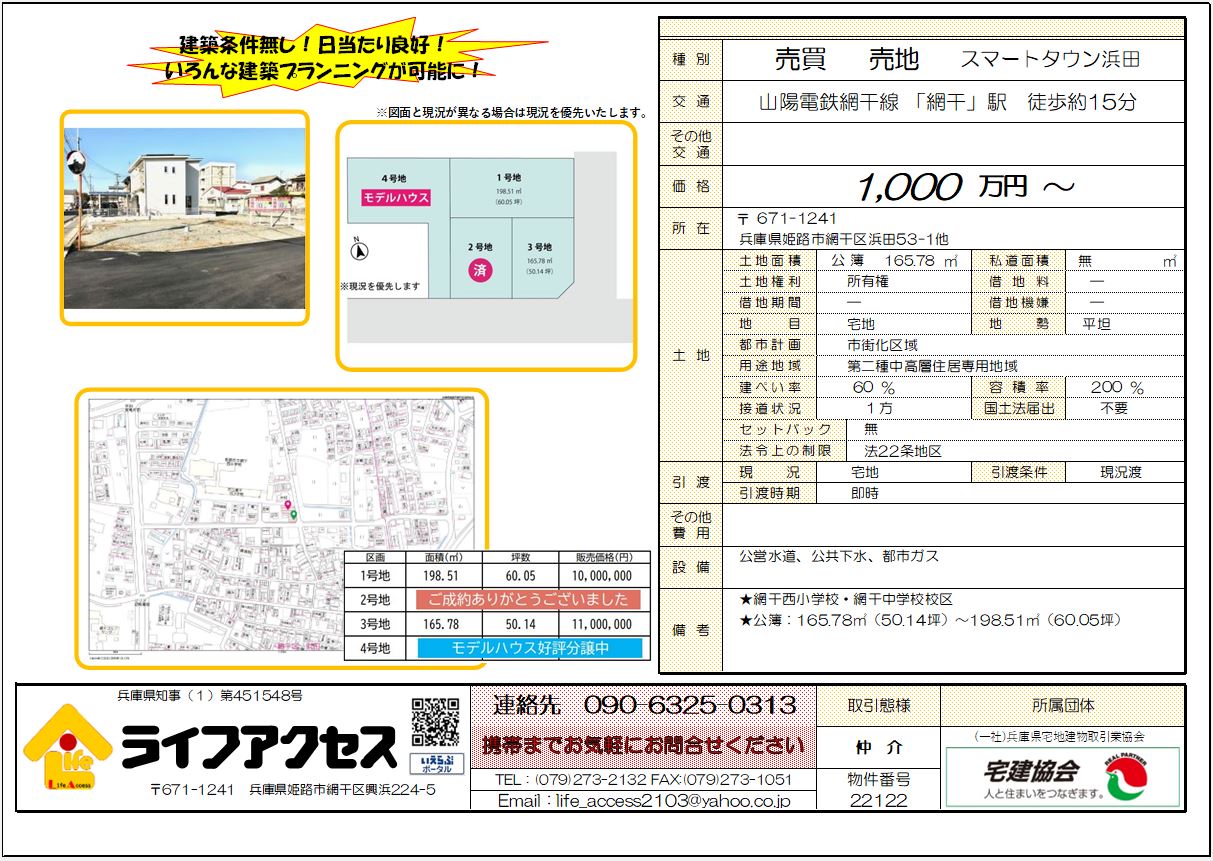Click the １方 road frontage value
1213x861 pixels.
[x=880, y=408]
